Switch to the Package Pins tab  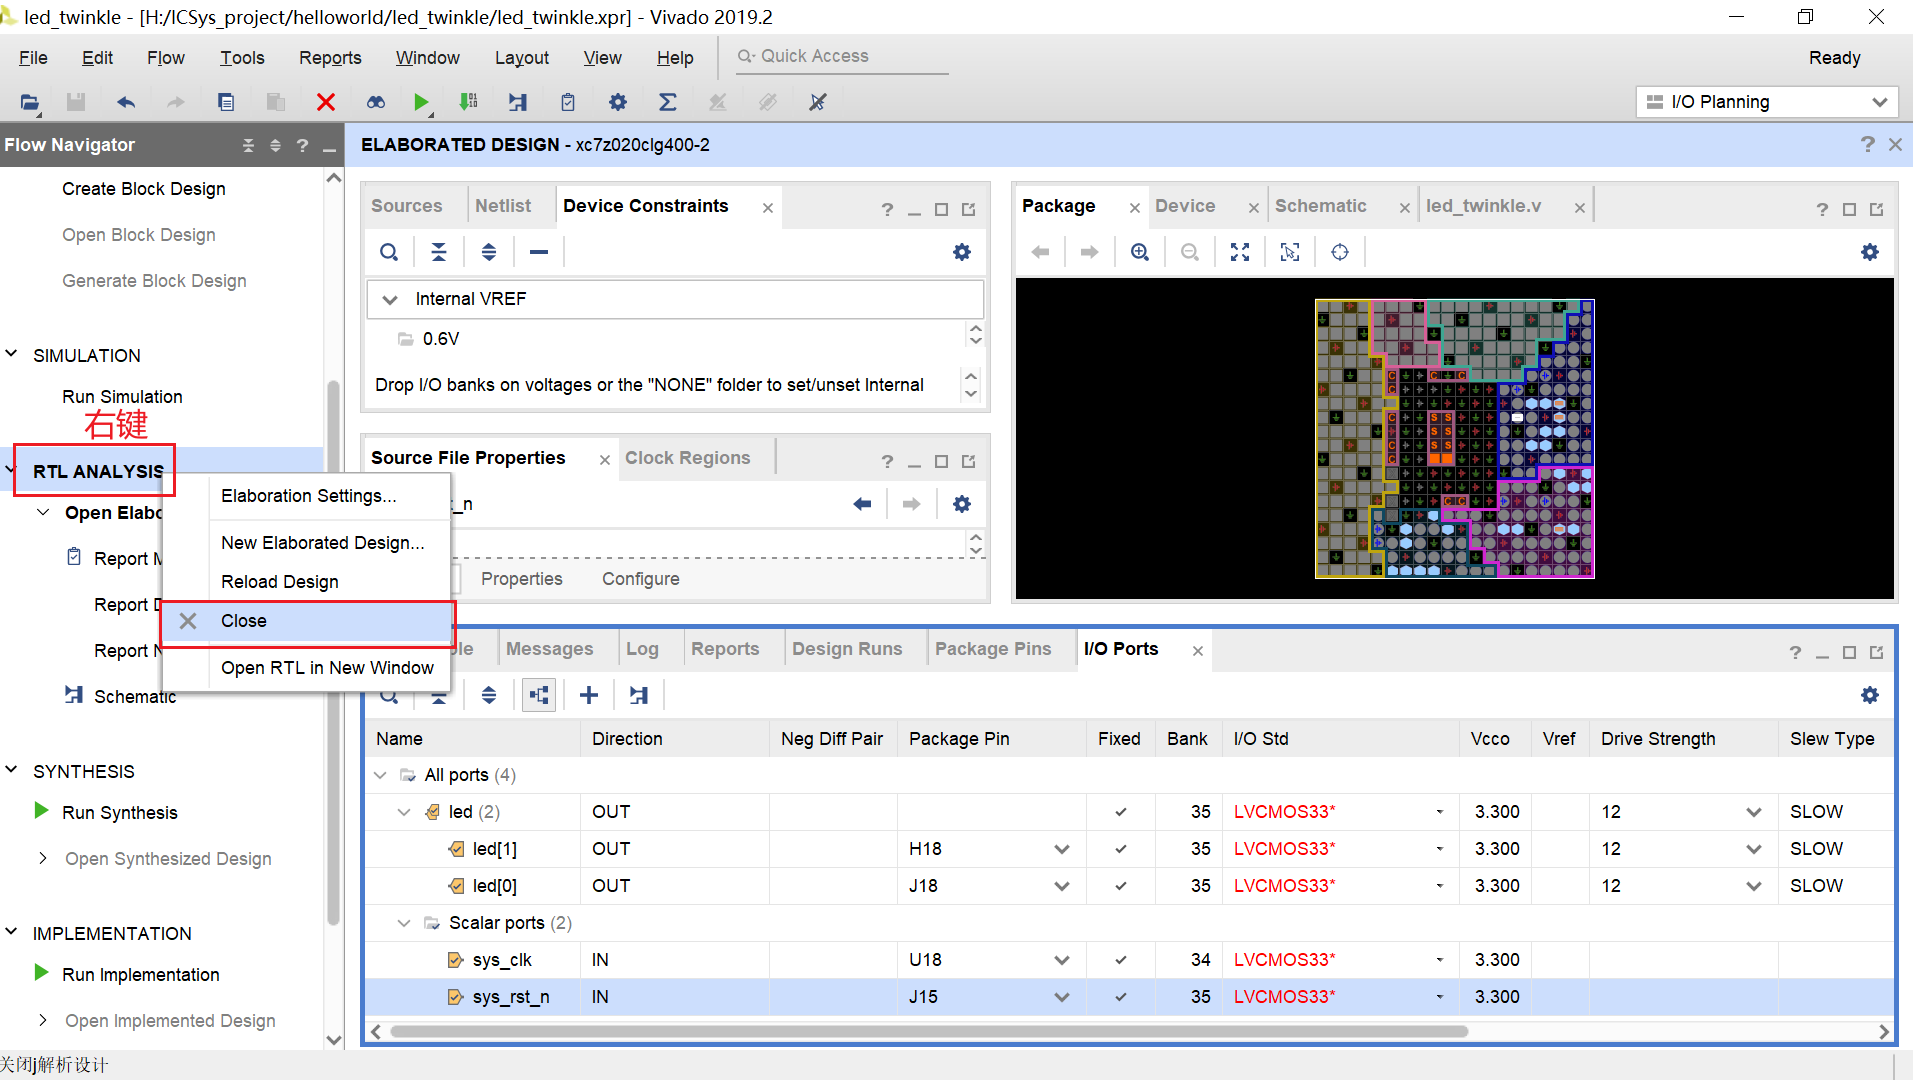993,649
